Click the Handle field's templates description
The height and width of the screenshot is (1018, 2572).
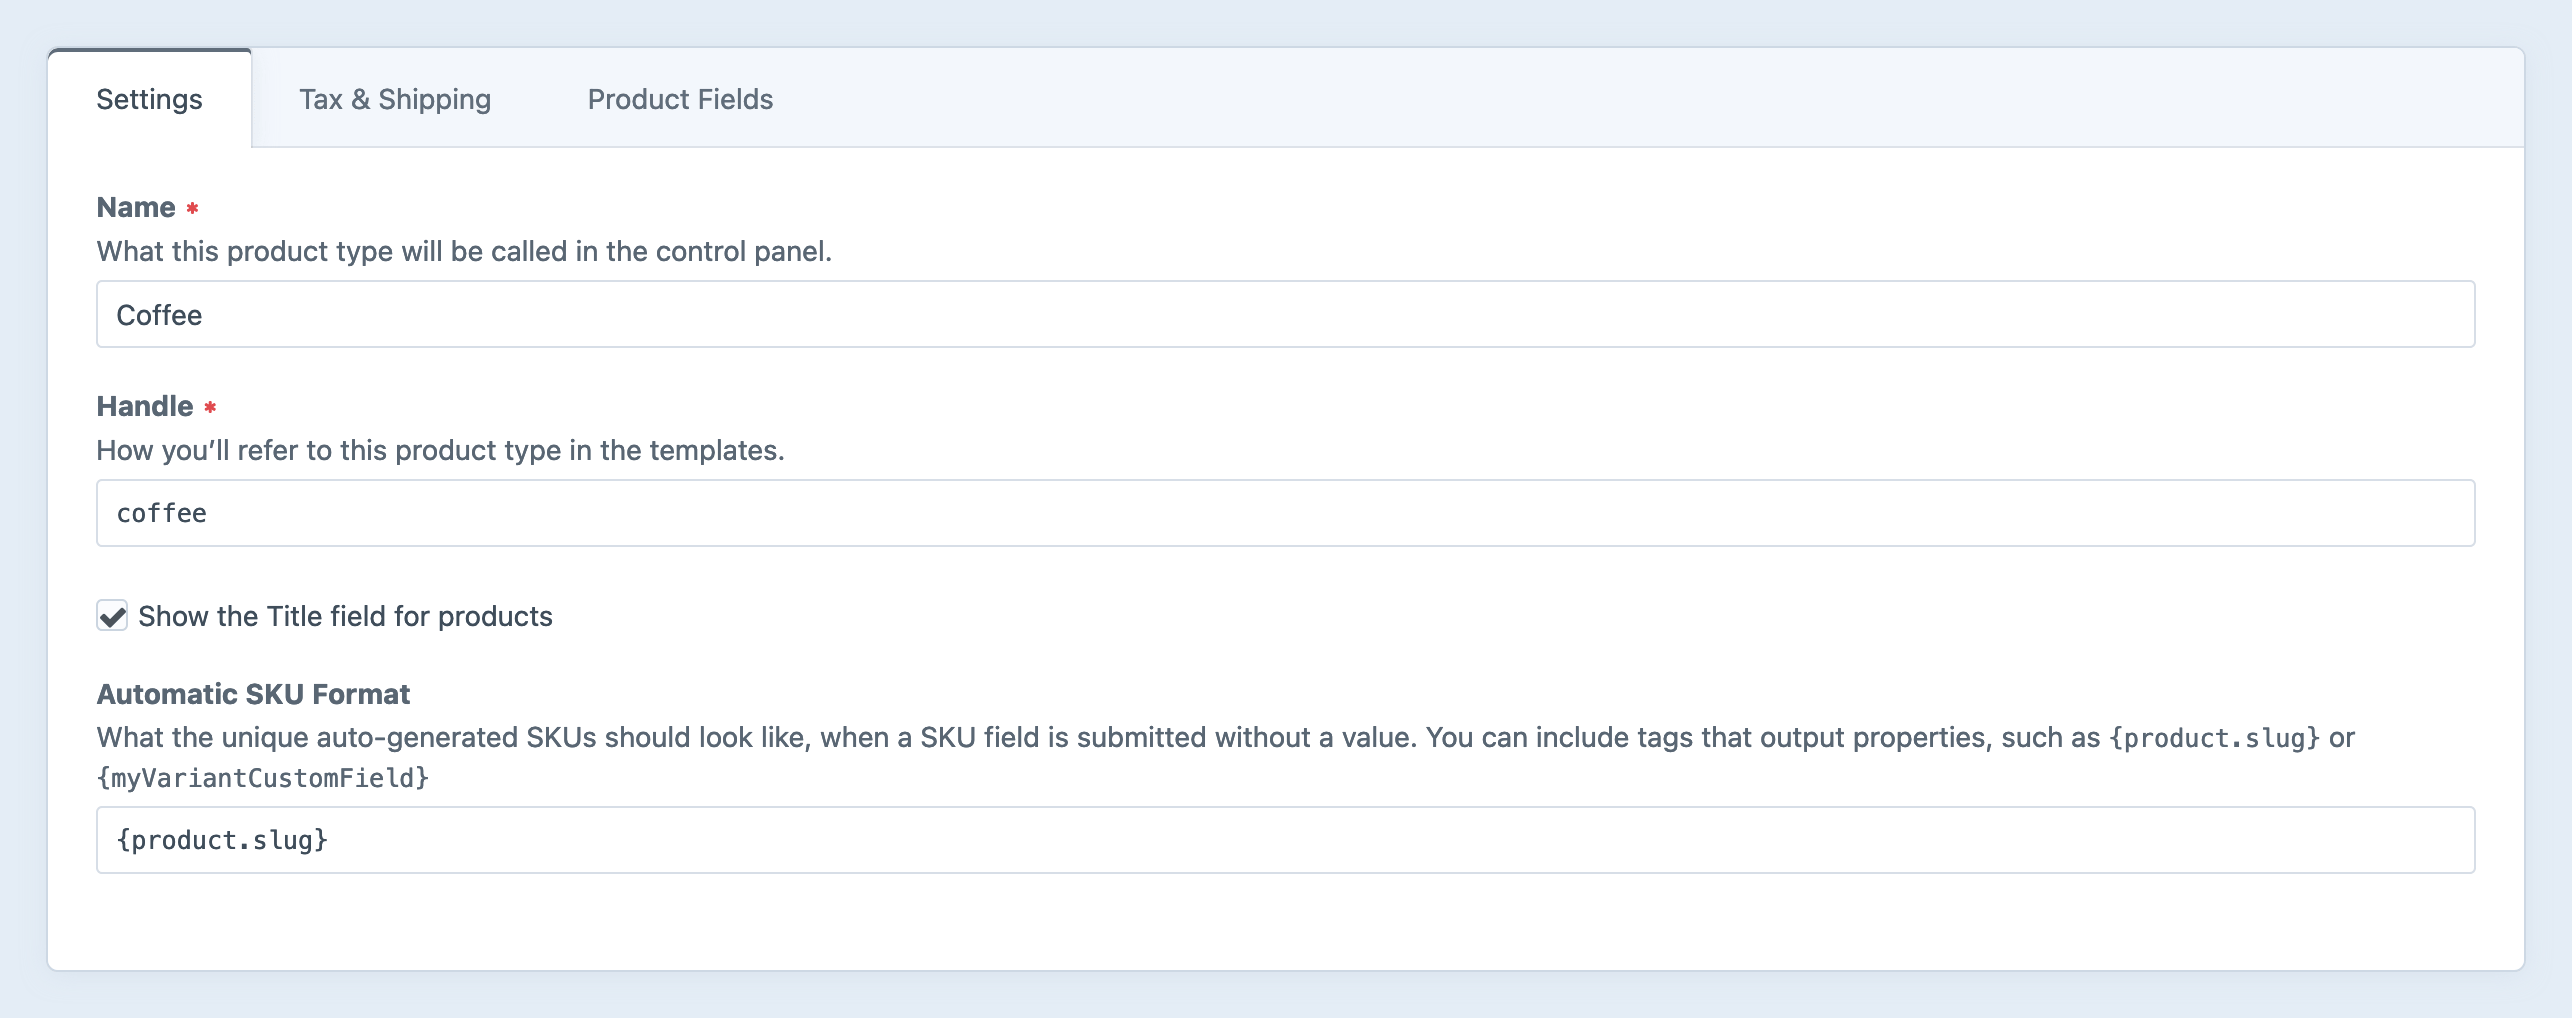(440, 450)
